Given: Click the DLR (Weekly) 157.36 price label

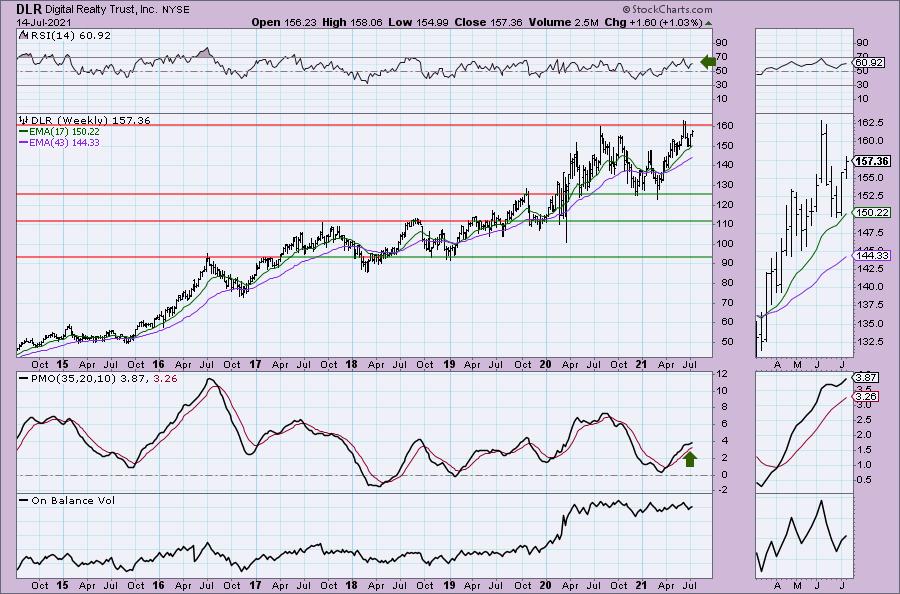Looking at the screenshot, I should tap(91, 121).
